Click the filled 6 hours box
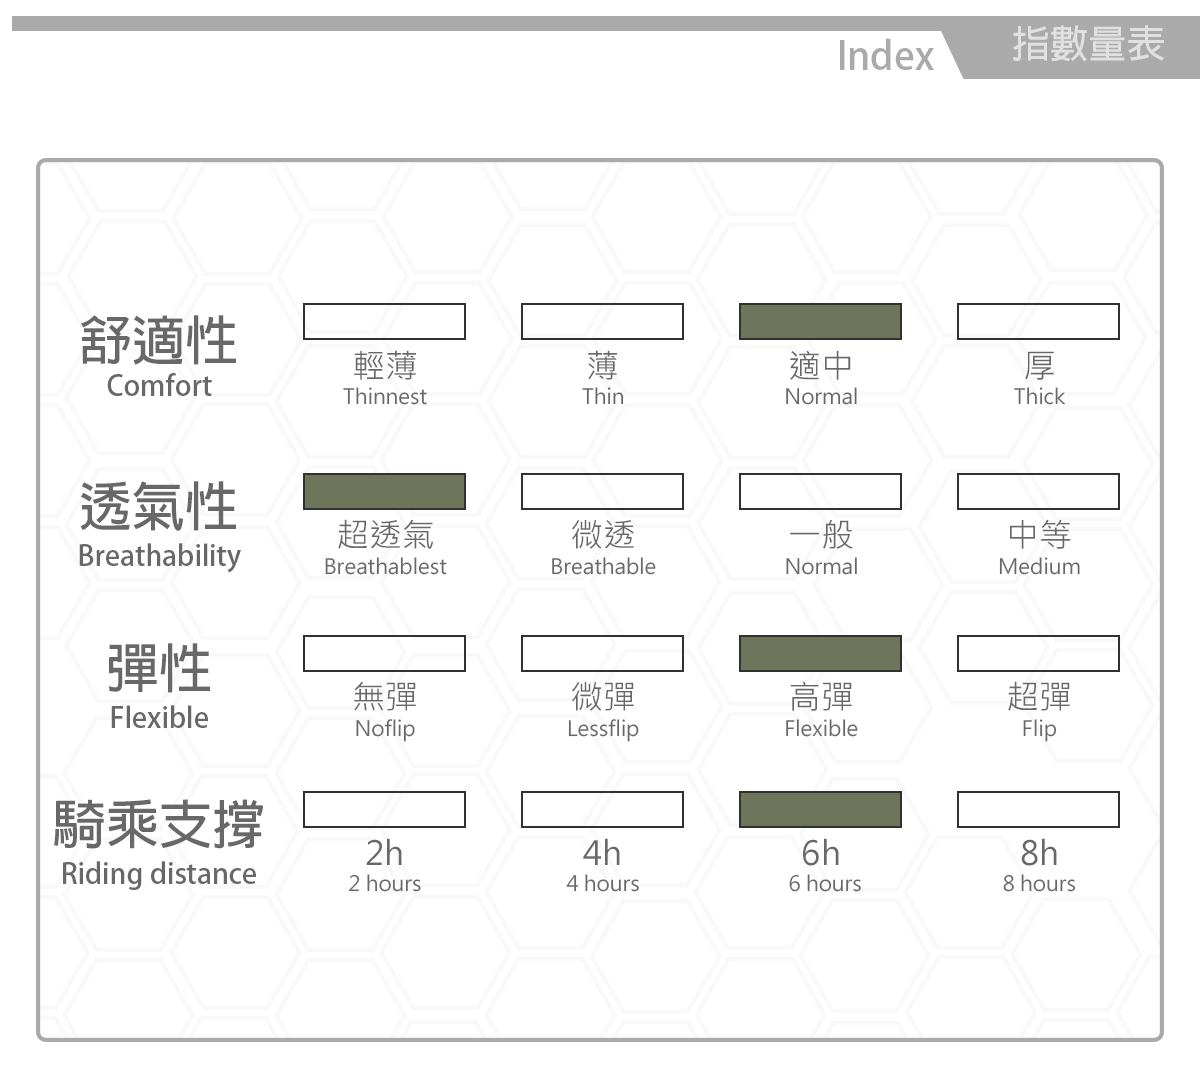The height and width of the screenshot is (1084, 1200). [820, 809]
